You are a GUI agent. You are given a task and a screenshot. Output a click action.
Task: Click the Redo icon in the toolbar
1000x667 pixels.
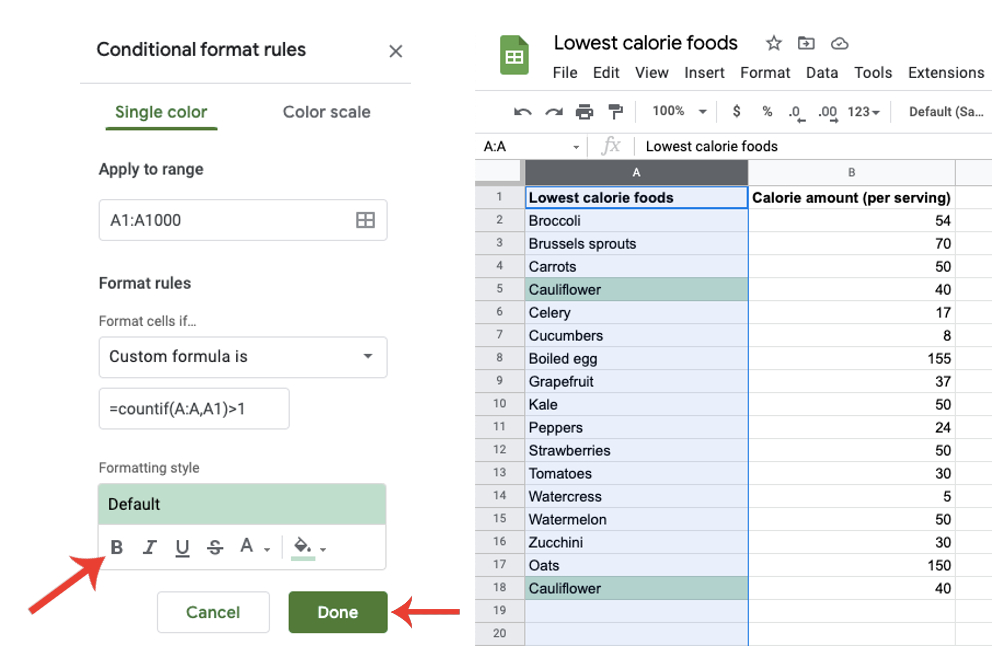pyautogui.click(x=553, y=111)
